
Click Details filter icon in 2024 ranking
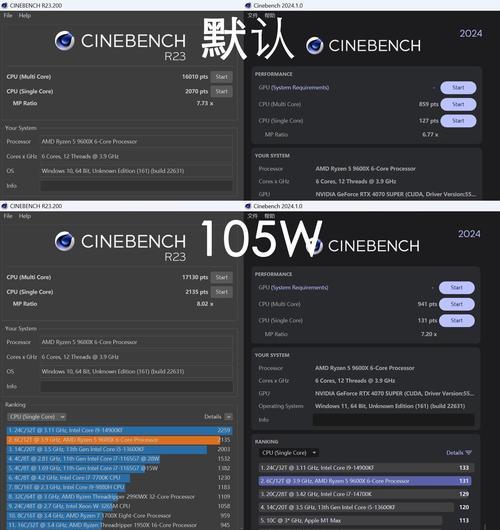(x=468, y=453)
